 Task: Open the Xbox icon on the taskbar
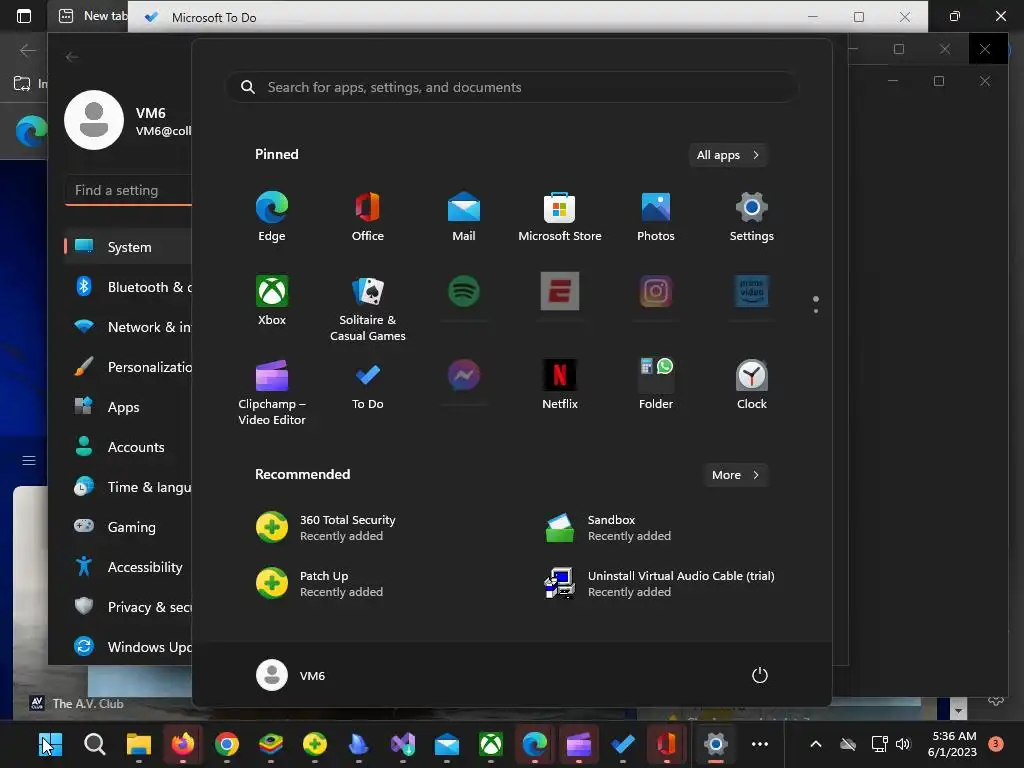[x=490, y=744]
